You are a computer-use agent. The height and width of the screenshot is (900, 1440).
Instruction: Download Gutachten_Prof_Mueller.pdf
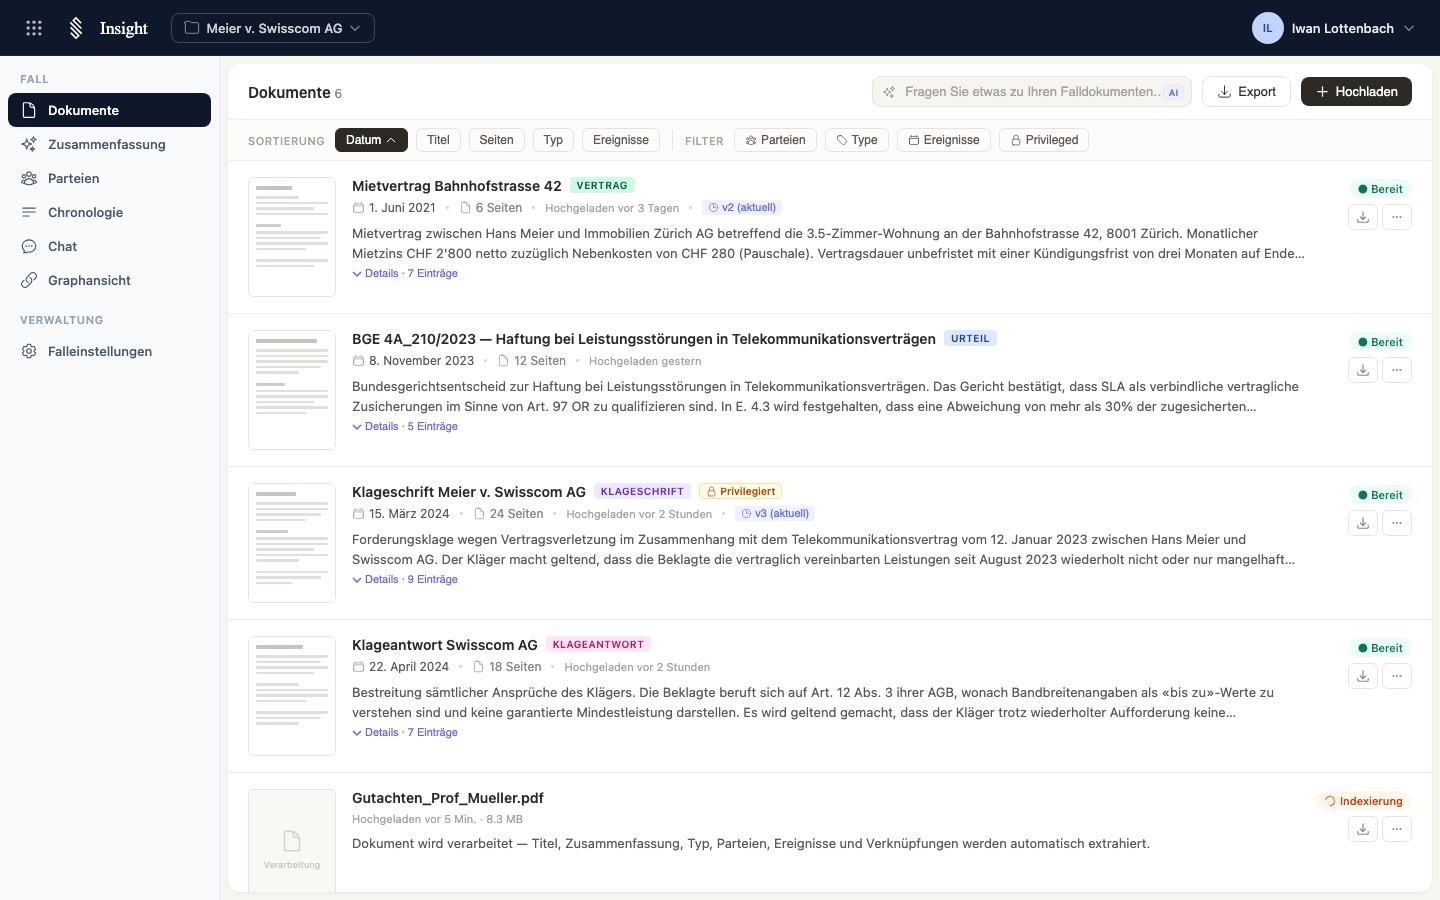click(x=1363, y=829)
